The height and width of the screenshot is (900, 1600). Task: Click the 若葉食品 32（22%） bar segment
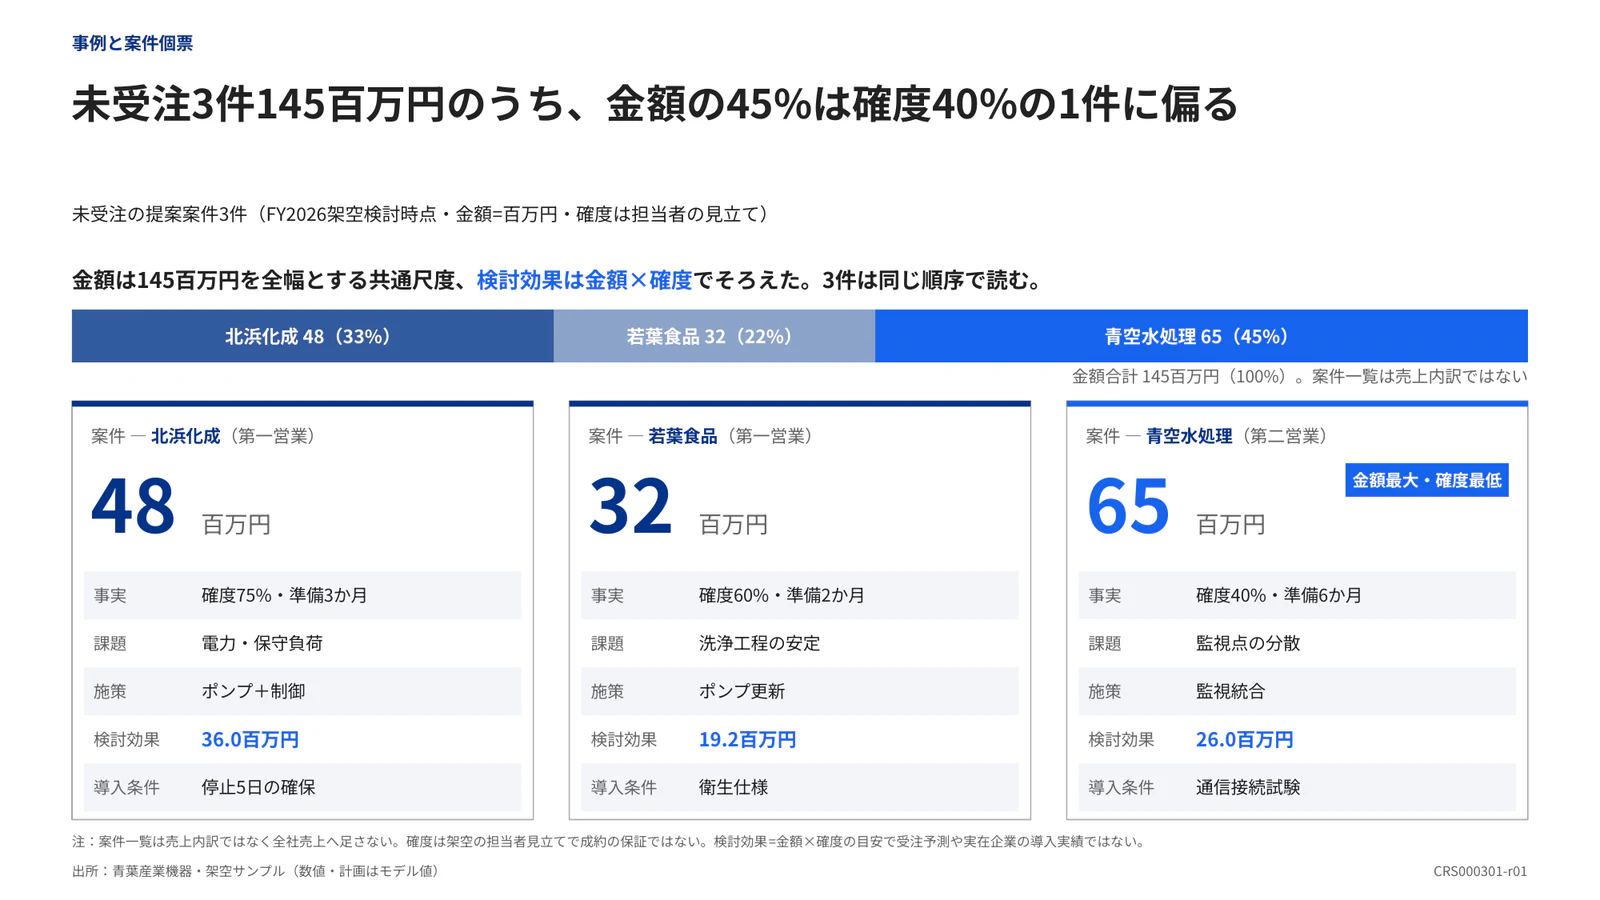714,336
